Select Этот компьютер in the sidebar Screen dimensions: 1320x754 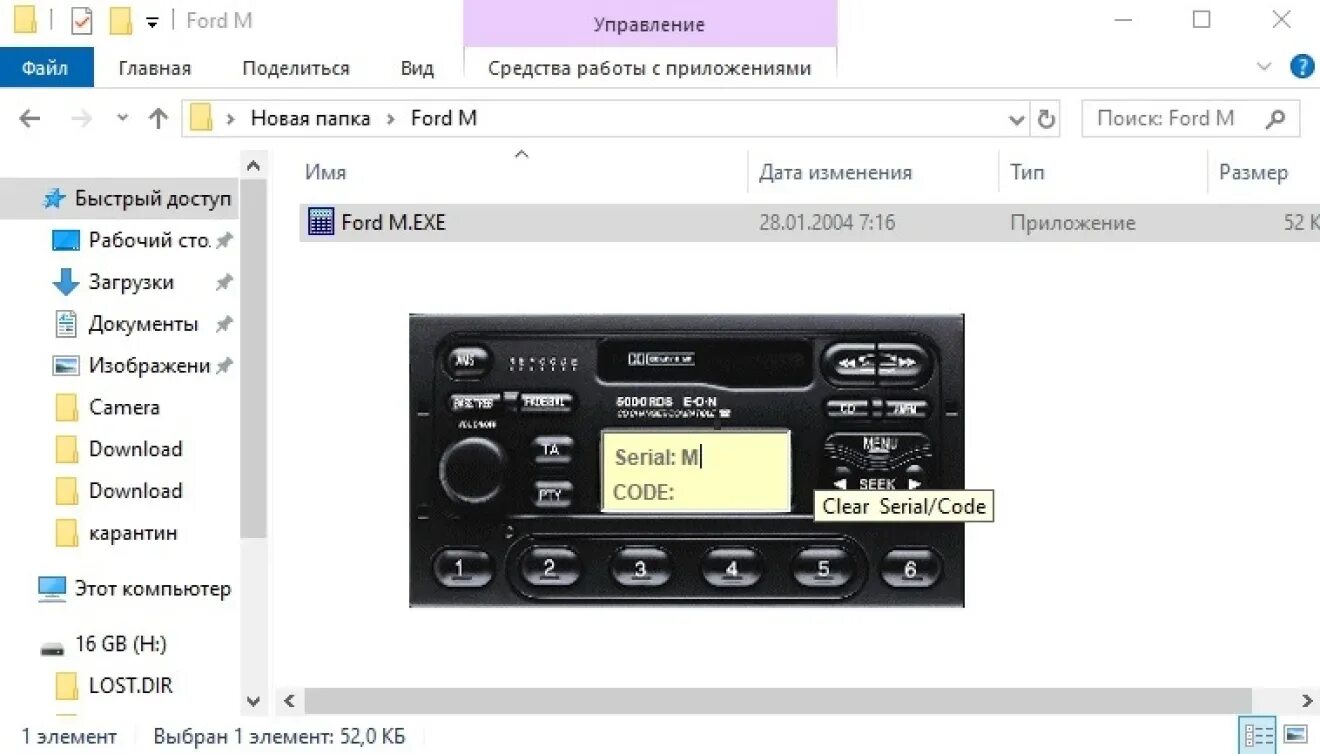coord(134,589)
